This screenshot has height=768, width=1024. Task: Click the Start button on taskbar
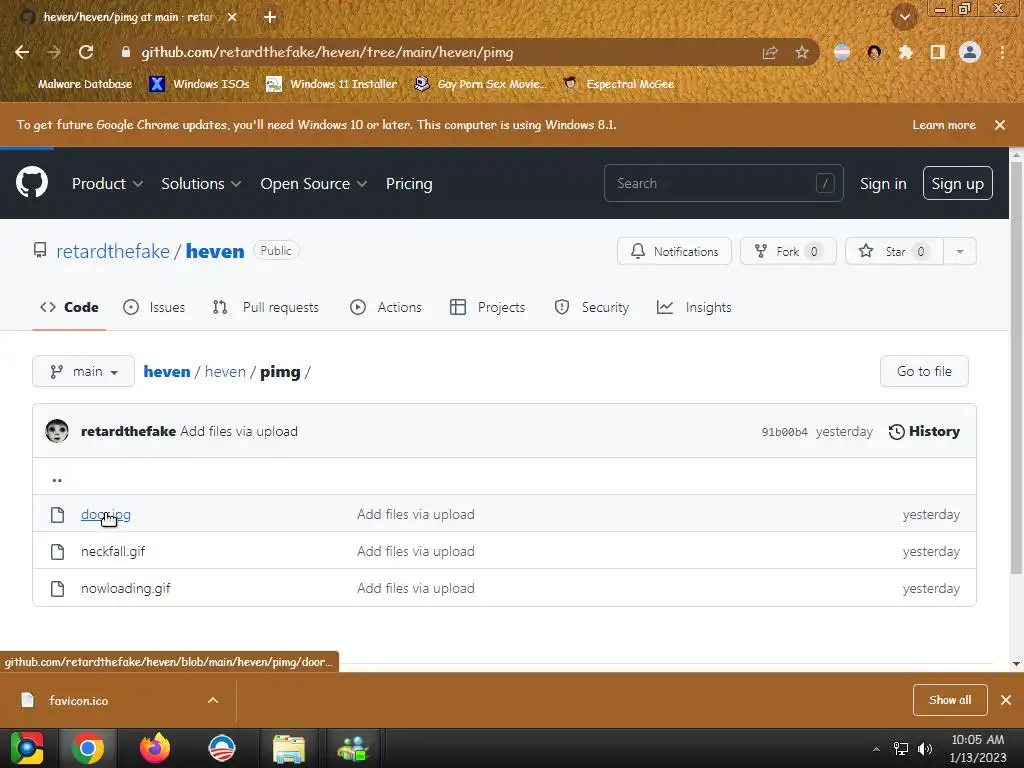click(x=26, y=748)
